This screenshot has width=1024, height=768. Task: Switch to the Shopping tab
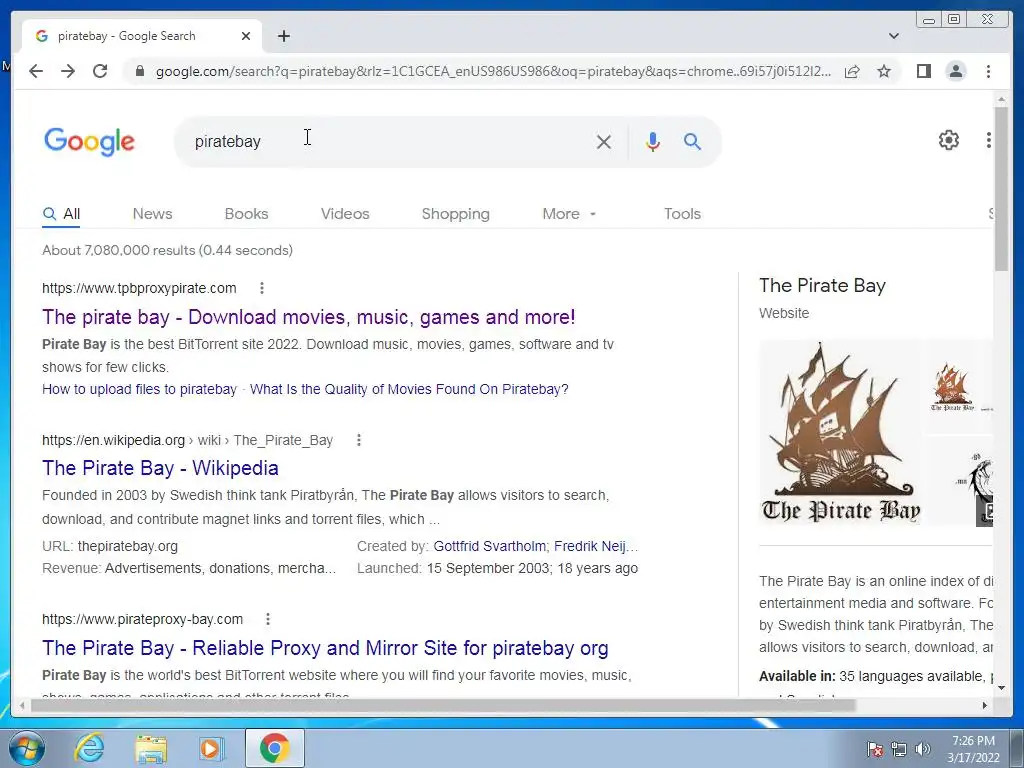point(455,214)
